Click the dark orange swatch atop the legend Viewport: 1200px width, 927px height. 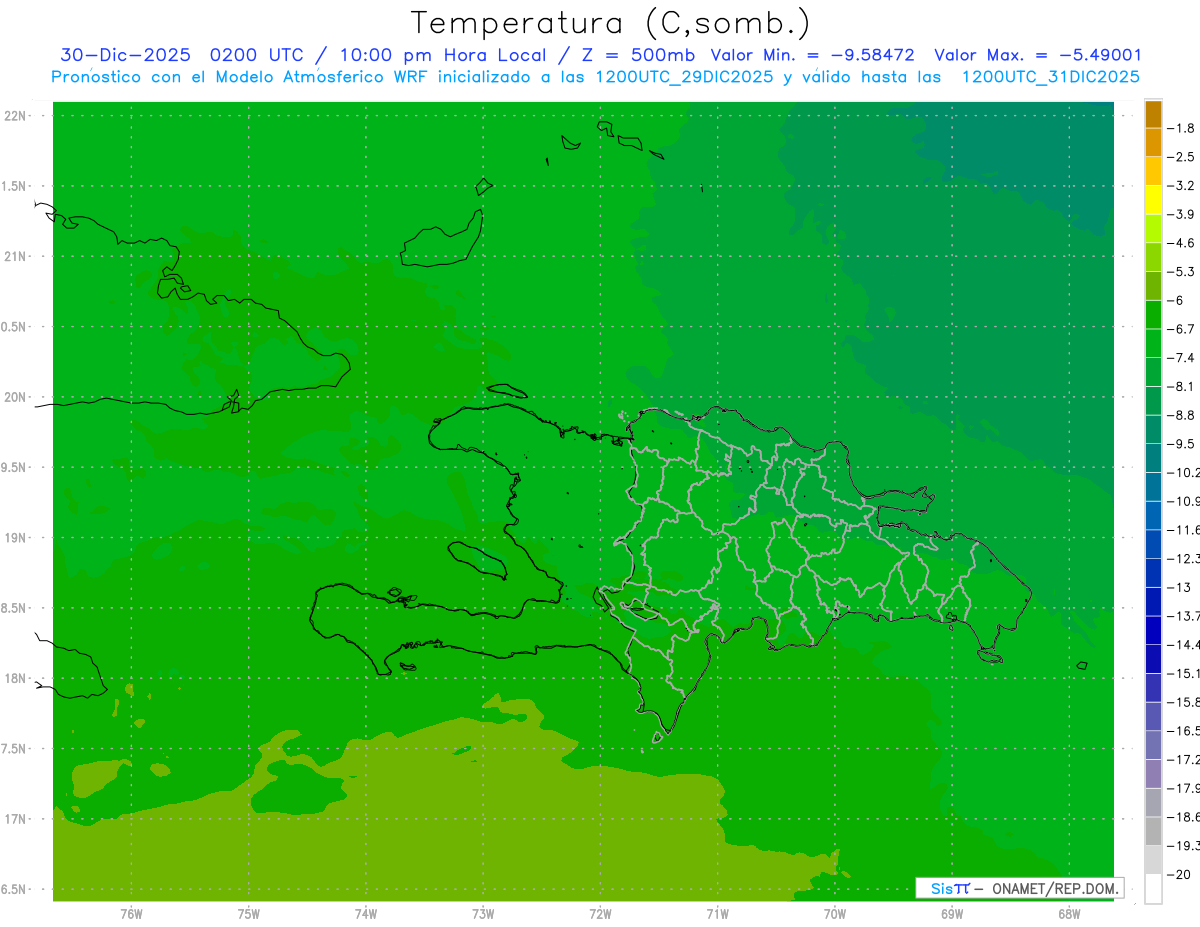[1153, 114]
